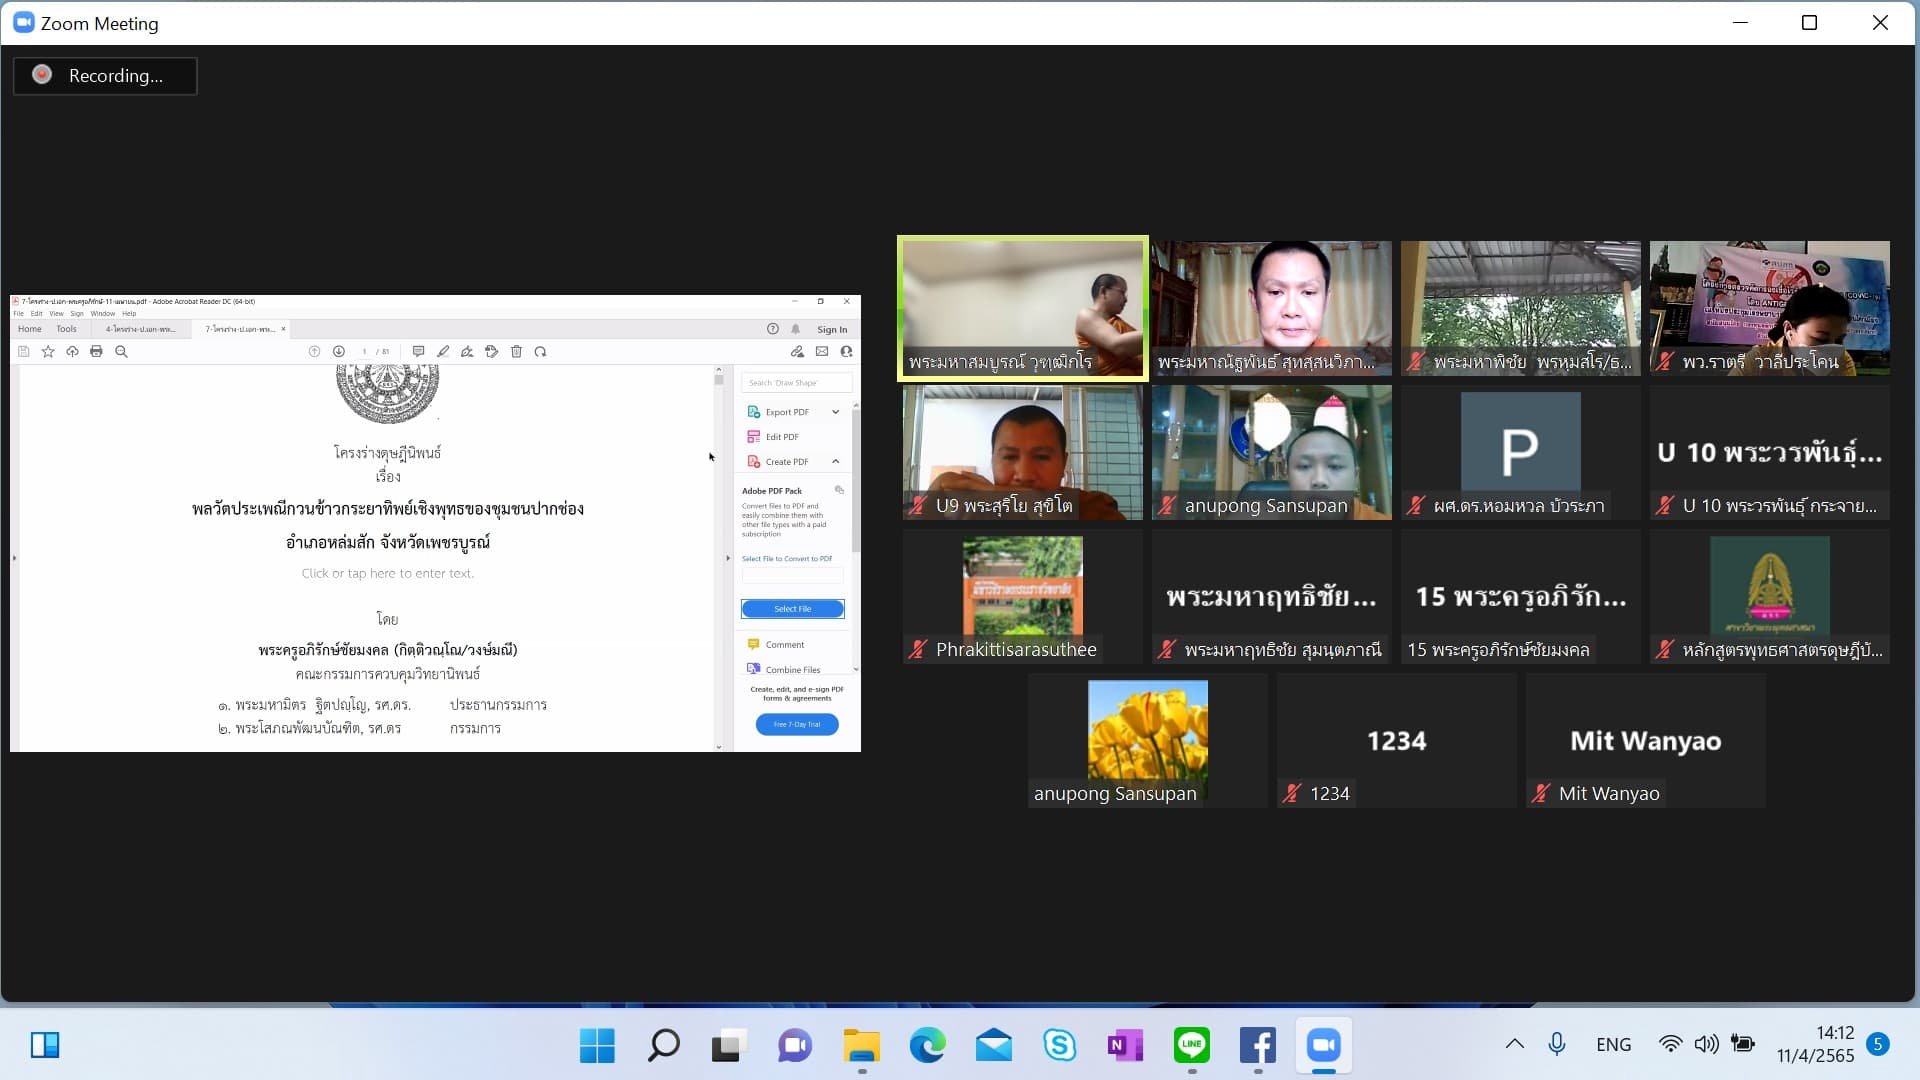Switch to the 4- document tab

[141, 329]
